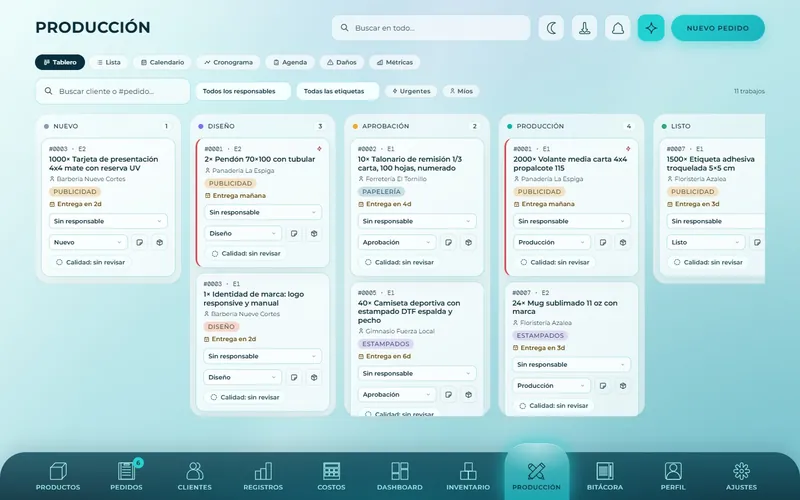
Task: Open the Producción stage dropdown on the Mug sublimado card
Action: pos(552,386)
